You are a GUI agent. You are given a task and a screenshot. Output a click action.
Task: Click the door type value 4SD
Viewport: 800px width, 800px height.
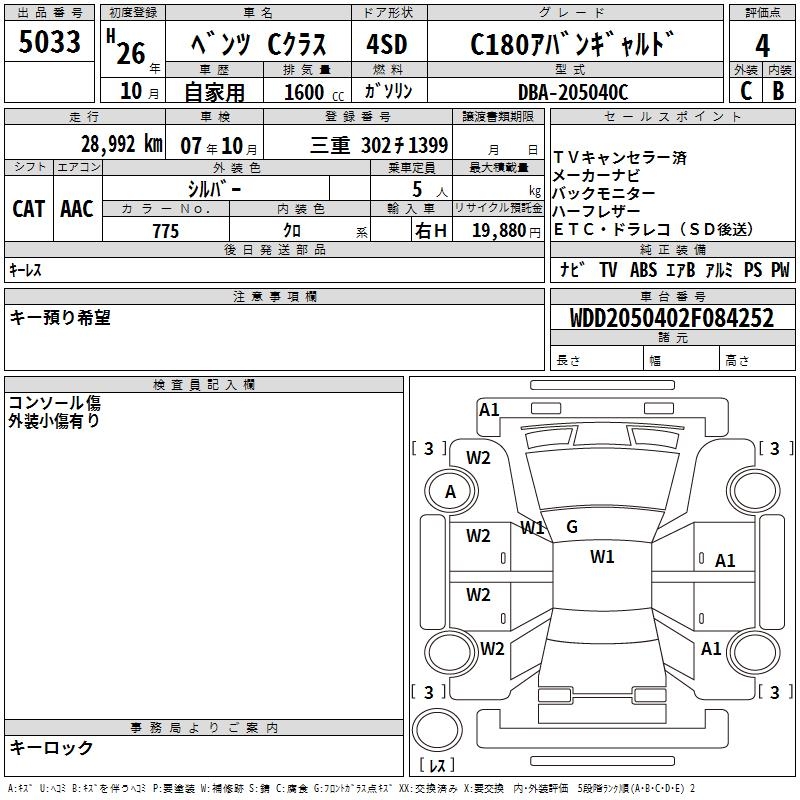coord(387,44)
